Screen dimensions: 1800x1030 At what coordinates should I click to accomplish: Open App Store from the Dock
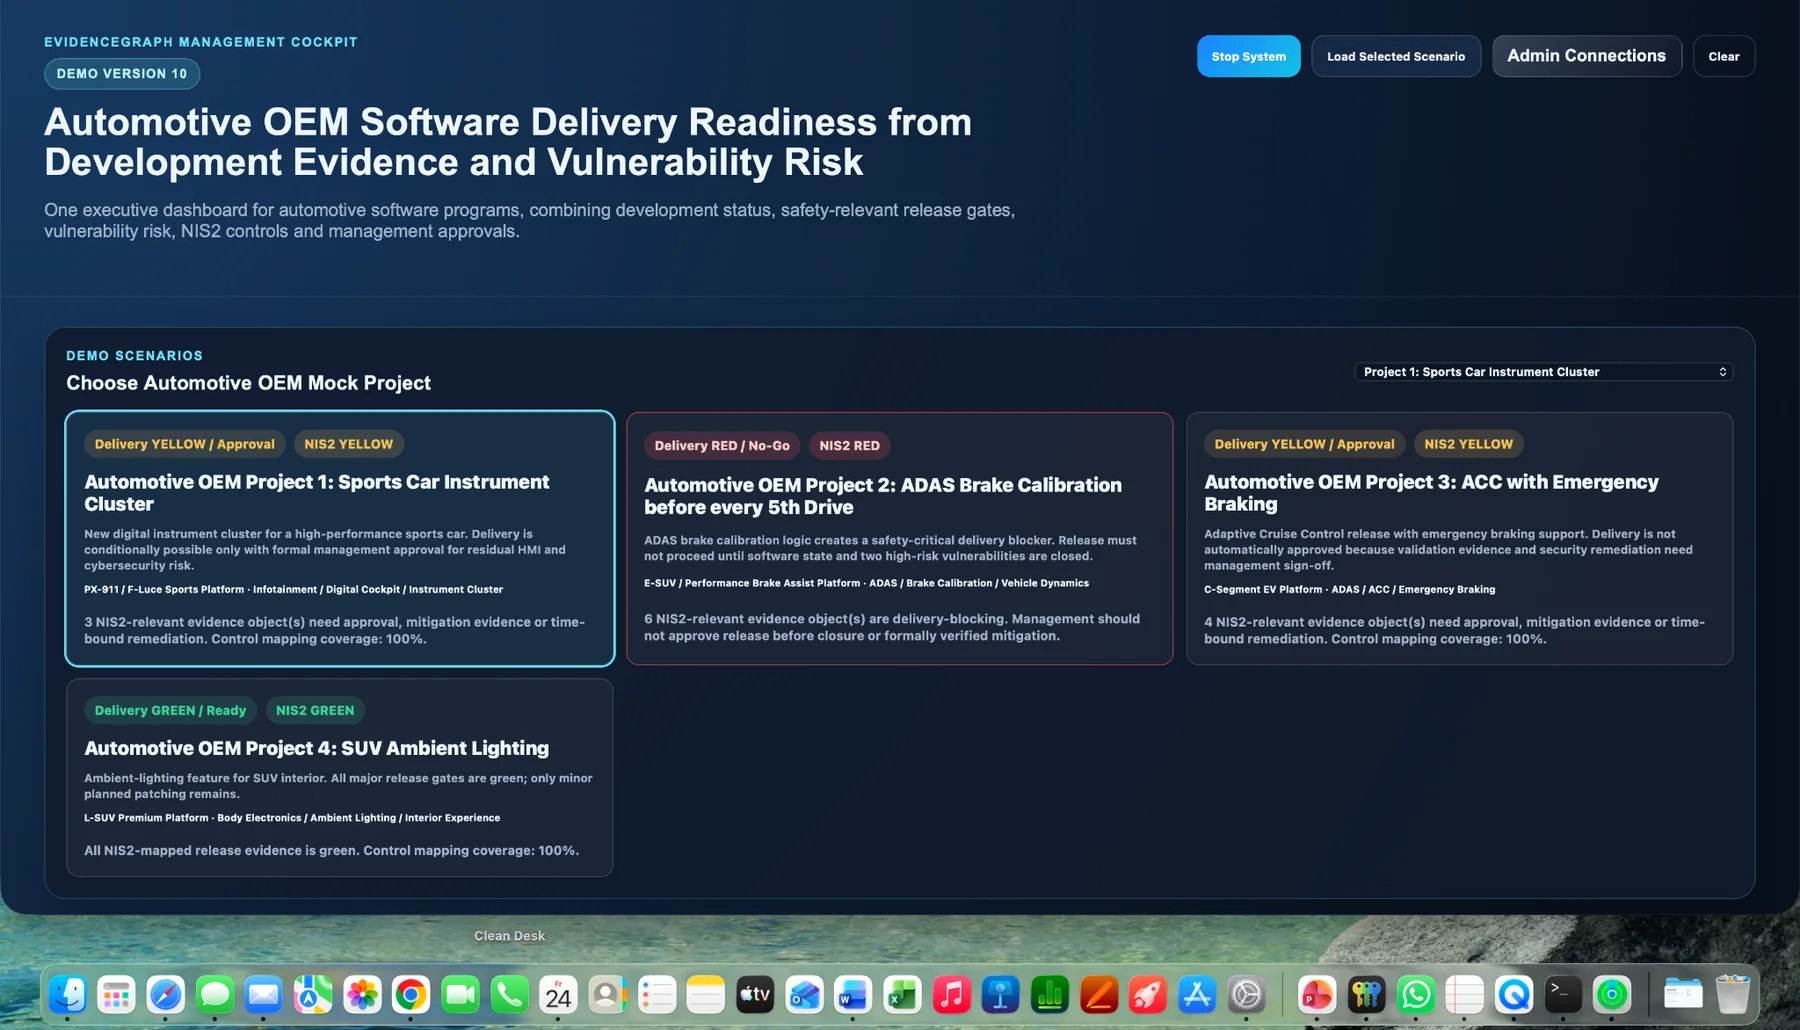tap(1196, 995)
